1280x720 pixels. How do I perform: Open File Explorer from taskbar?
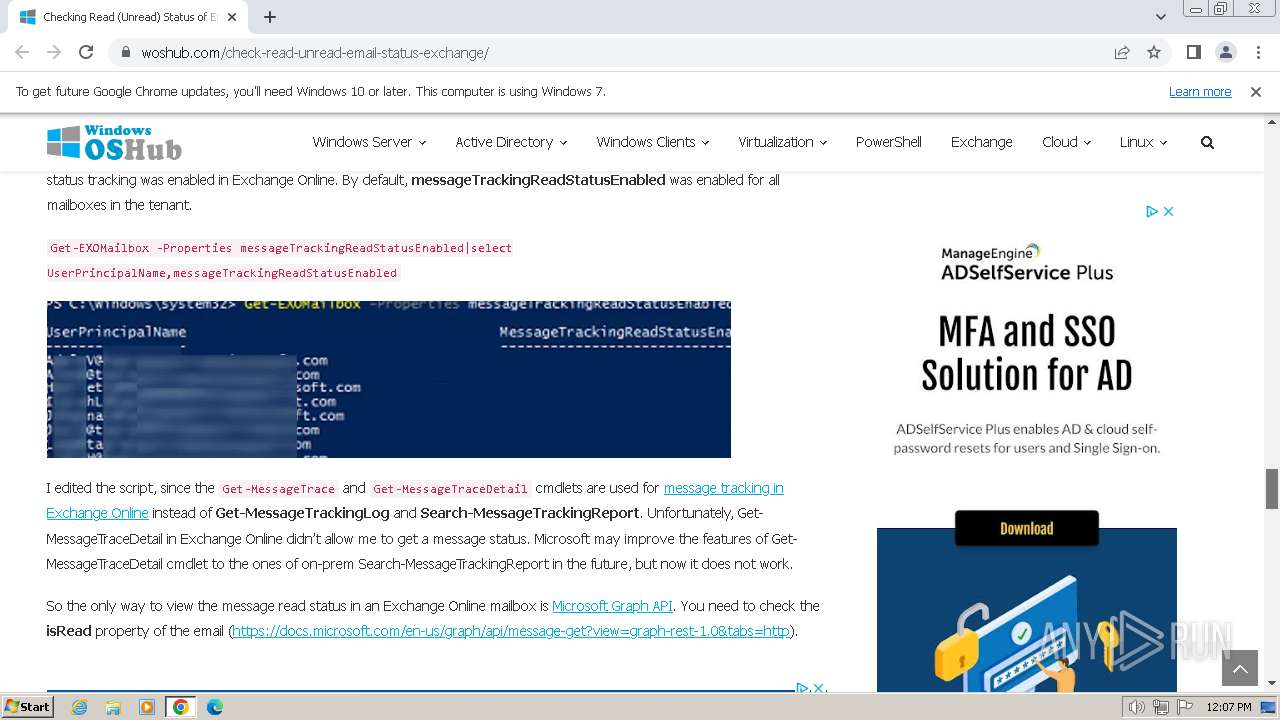113,707
